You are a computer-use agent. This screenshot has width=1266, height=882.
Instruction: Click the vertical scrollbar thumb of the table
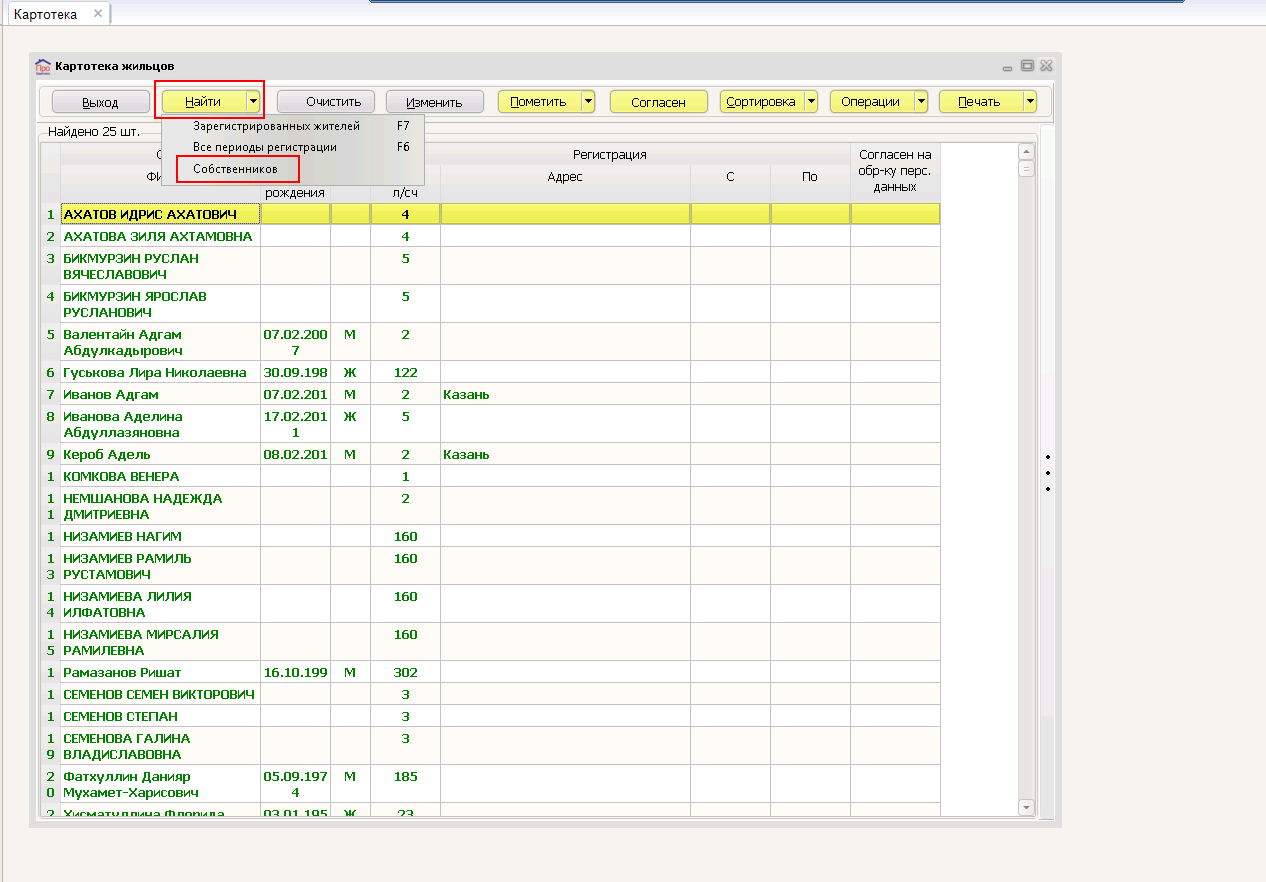click(x=1025, y=169)
